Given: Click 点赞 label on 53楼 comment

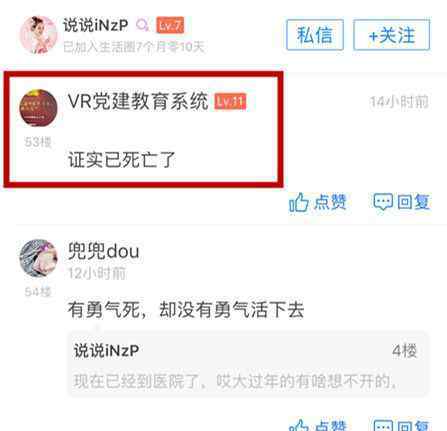Looking at the screenshot, I should [x=330, y=202].
